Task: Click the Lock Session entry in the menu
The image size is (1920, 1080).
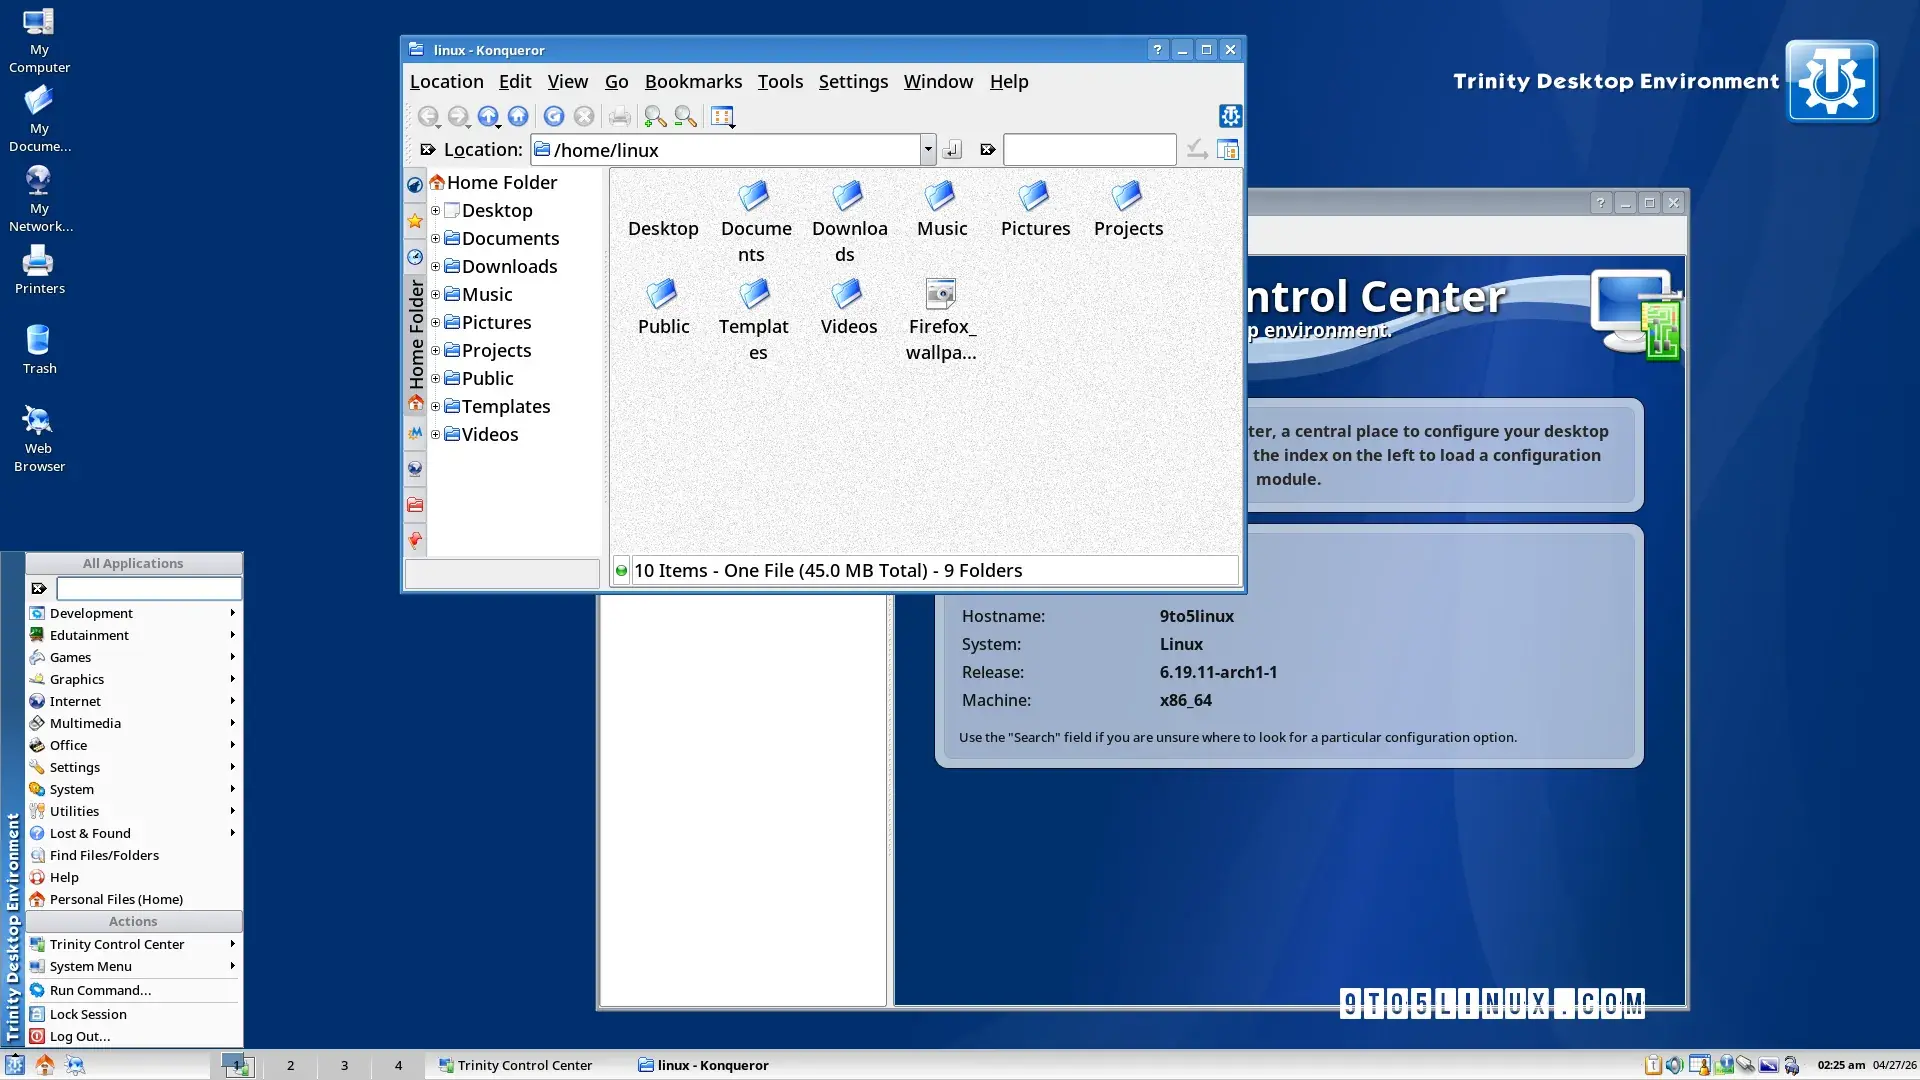Action: 87,1013
